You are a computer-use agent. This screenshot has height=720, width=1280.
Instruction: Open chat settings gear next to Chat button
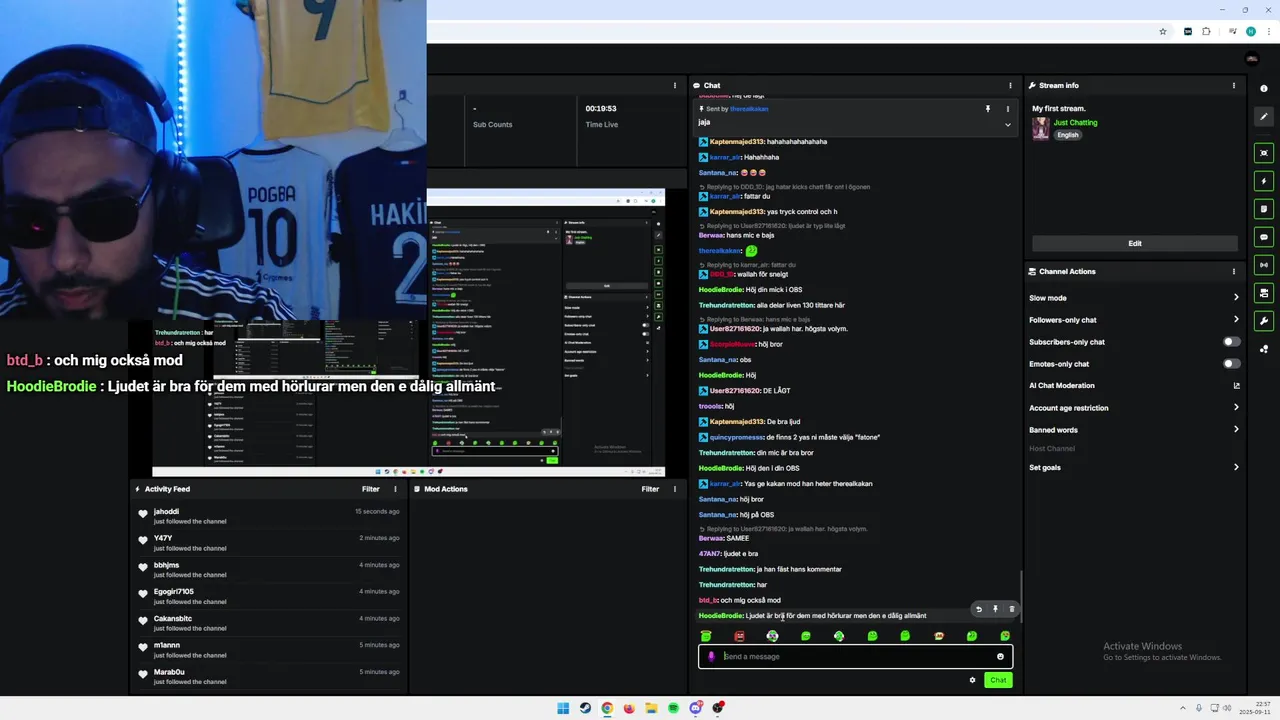pyautogui.click(x=972, y=680)
